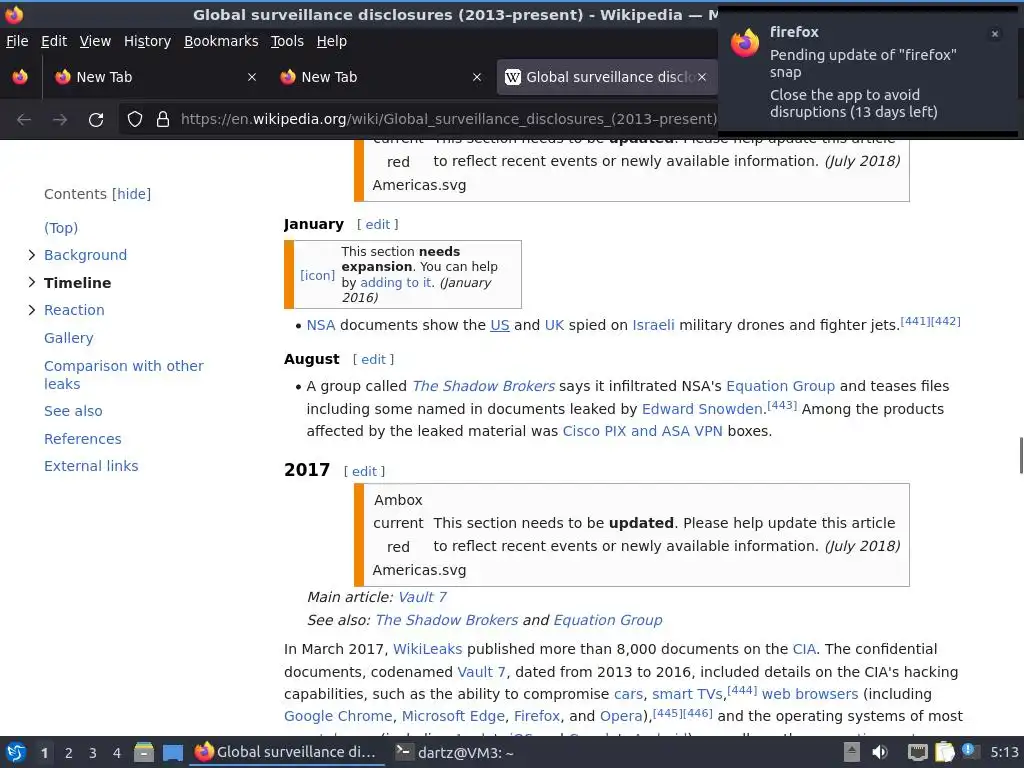Click the URL address bar
This screenshot has width=1024, height=768.
click(449, 120)
